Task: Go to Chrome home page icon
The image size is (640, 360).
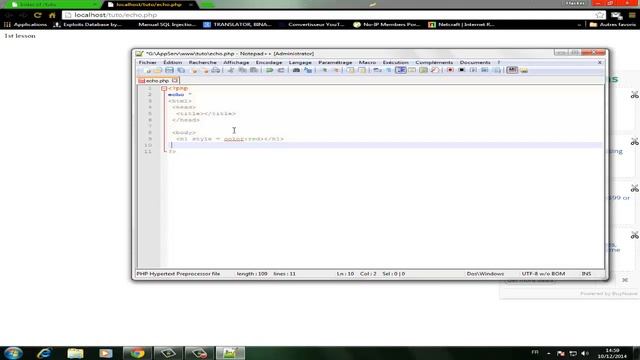Action: pyautogui.click(x=52, y=15)
